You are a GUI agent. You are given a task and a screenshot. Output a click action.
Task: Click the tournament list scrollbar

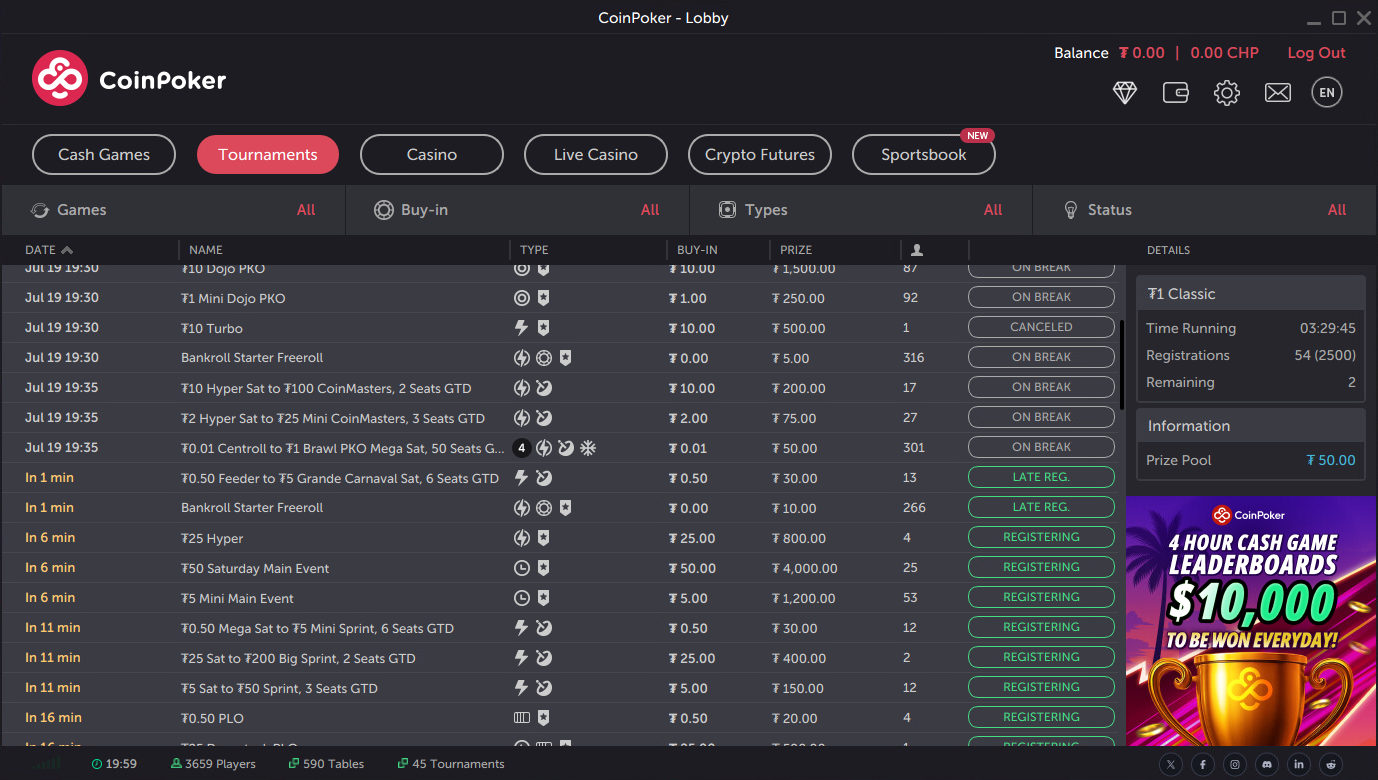point(1122,365)
